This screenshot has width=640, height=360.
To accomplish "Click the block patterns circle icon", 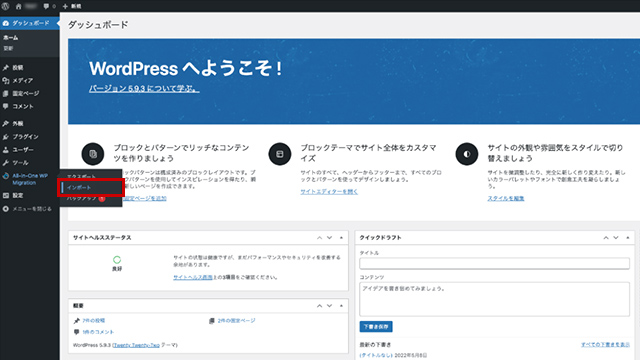I will [x=93, y=154].
